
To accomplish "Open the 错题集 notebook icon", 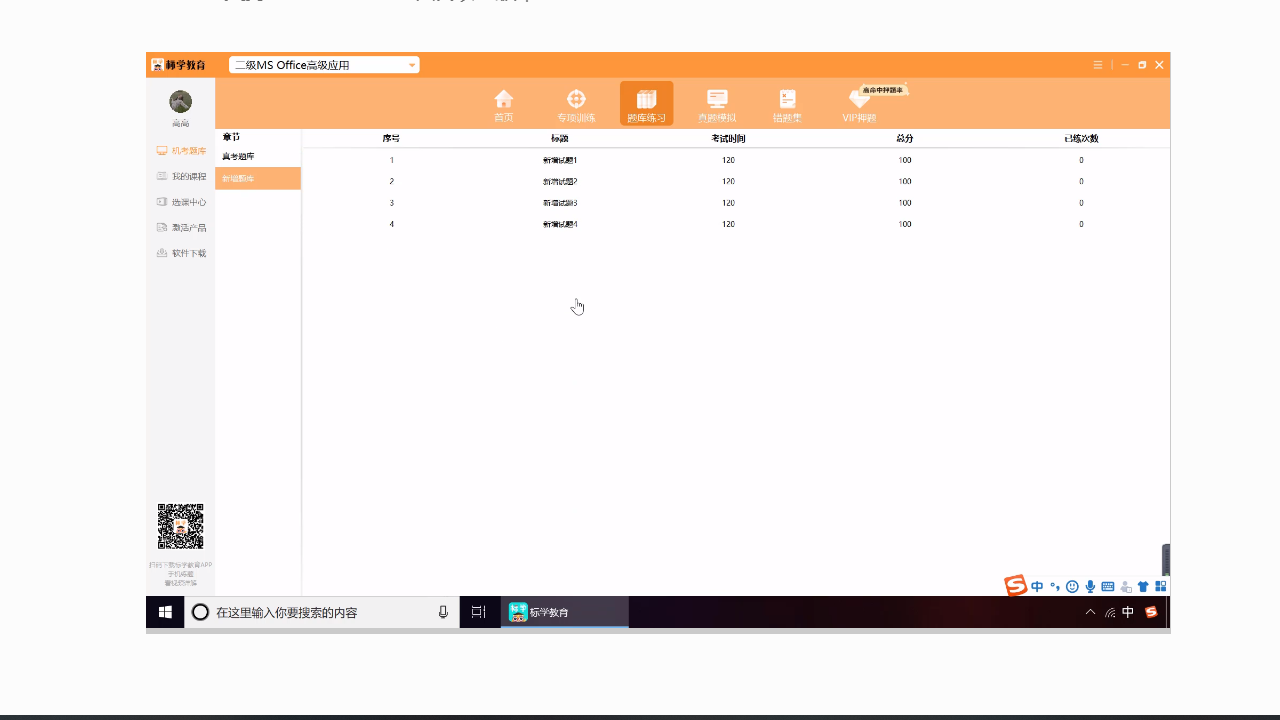I will pyautogui.click(x=788, y=100).
